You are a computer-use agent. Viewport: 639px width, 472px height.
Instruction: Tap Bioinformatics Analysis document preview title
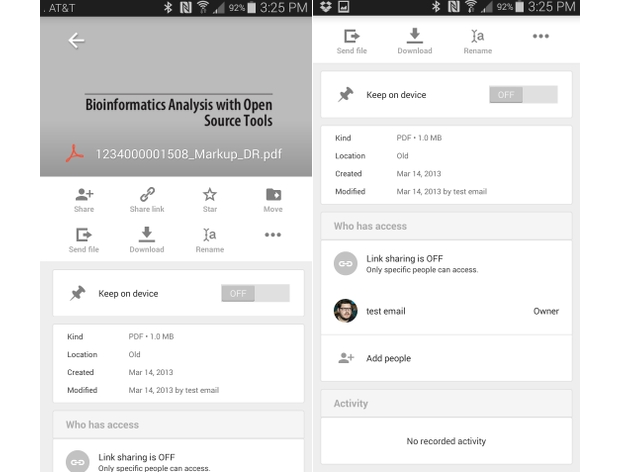tap(178, 112)
